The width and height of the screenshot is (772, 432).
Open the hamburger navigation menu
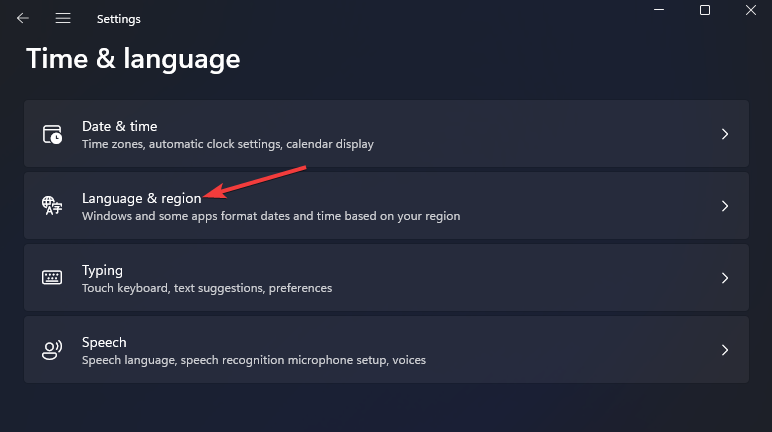(63, 18)
